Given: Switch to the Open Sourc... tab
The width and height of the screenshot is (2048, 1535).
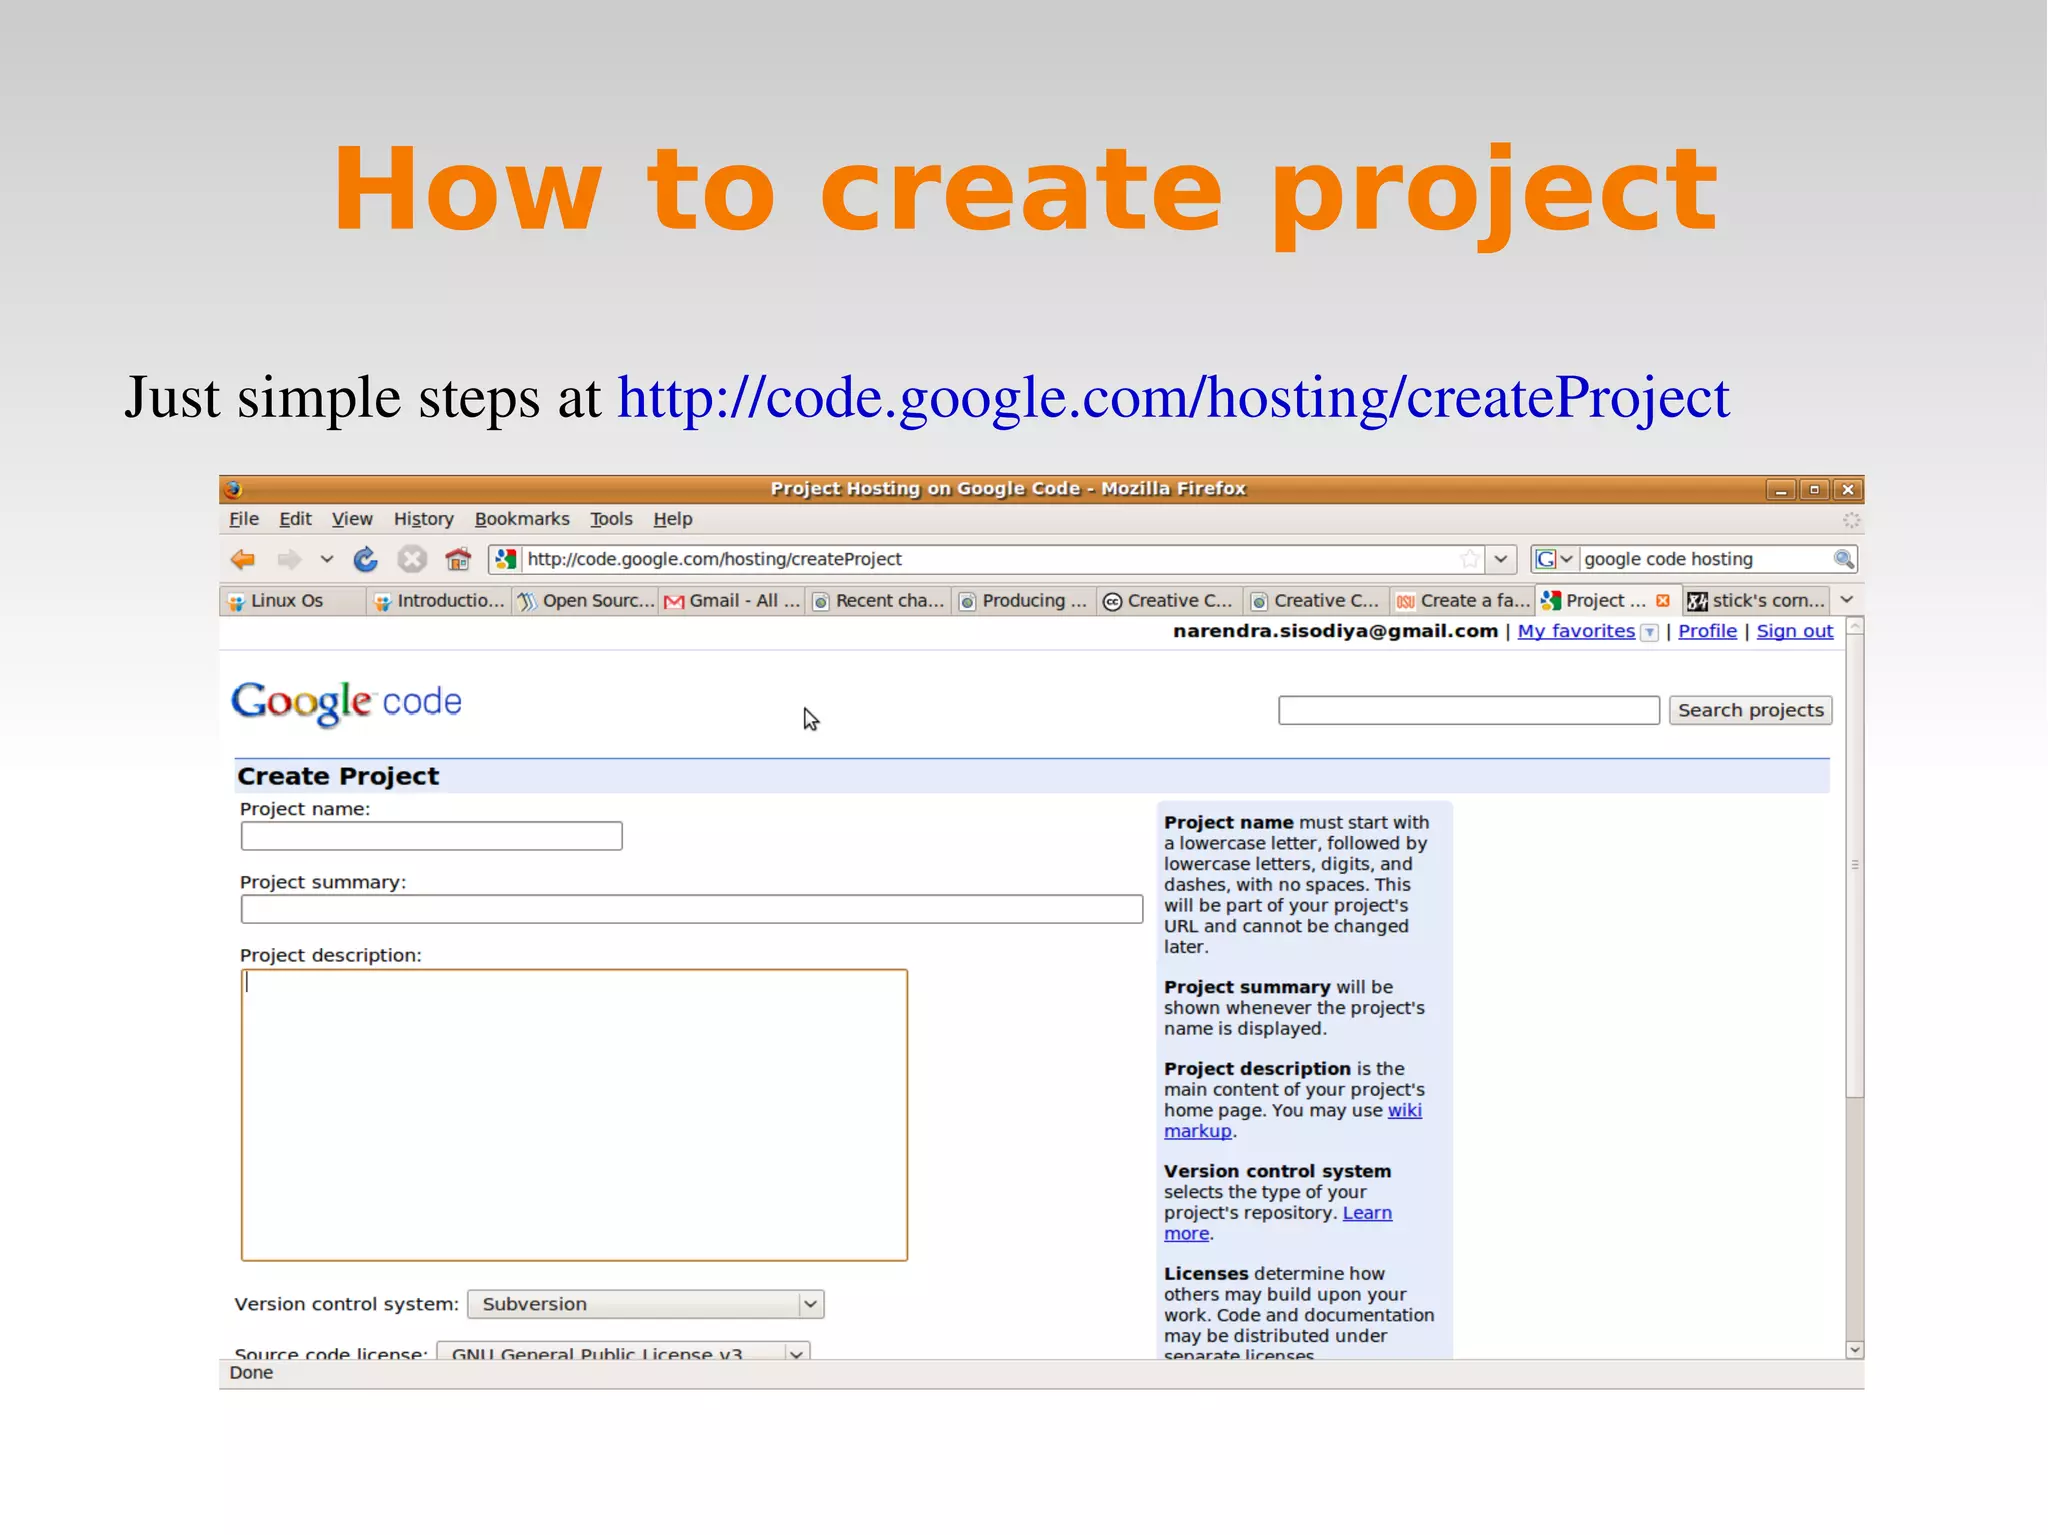Looking at the screenshot, I should click(585, 600).
